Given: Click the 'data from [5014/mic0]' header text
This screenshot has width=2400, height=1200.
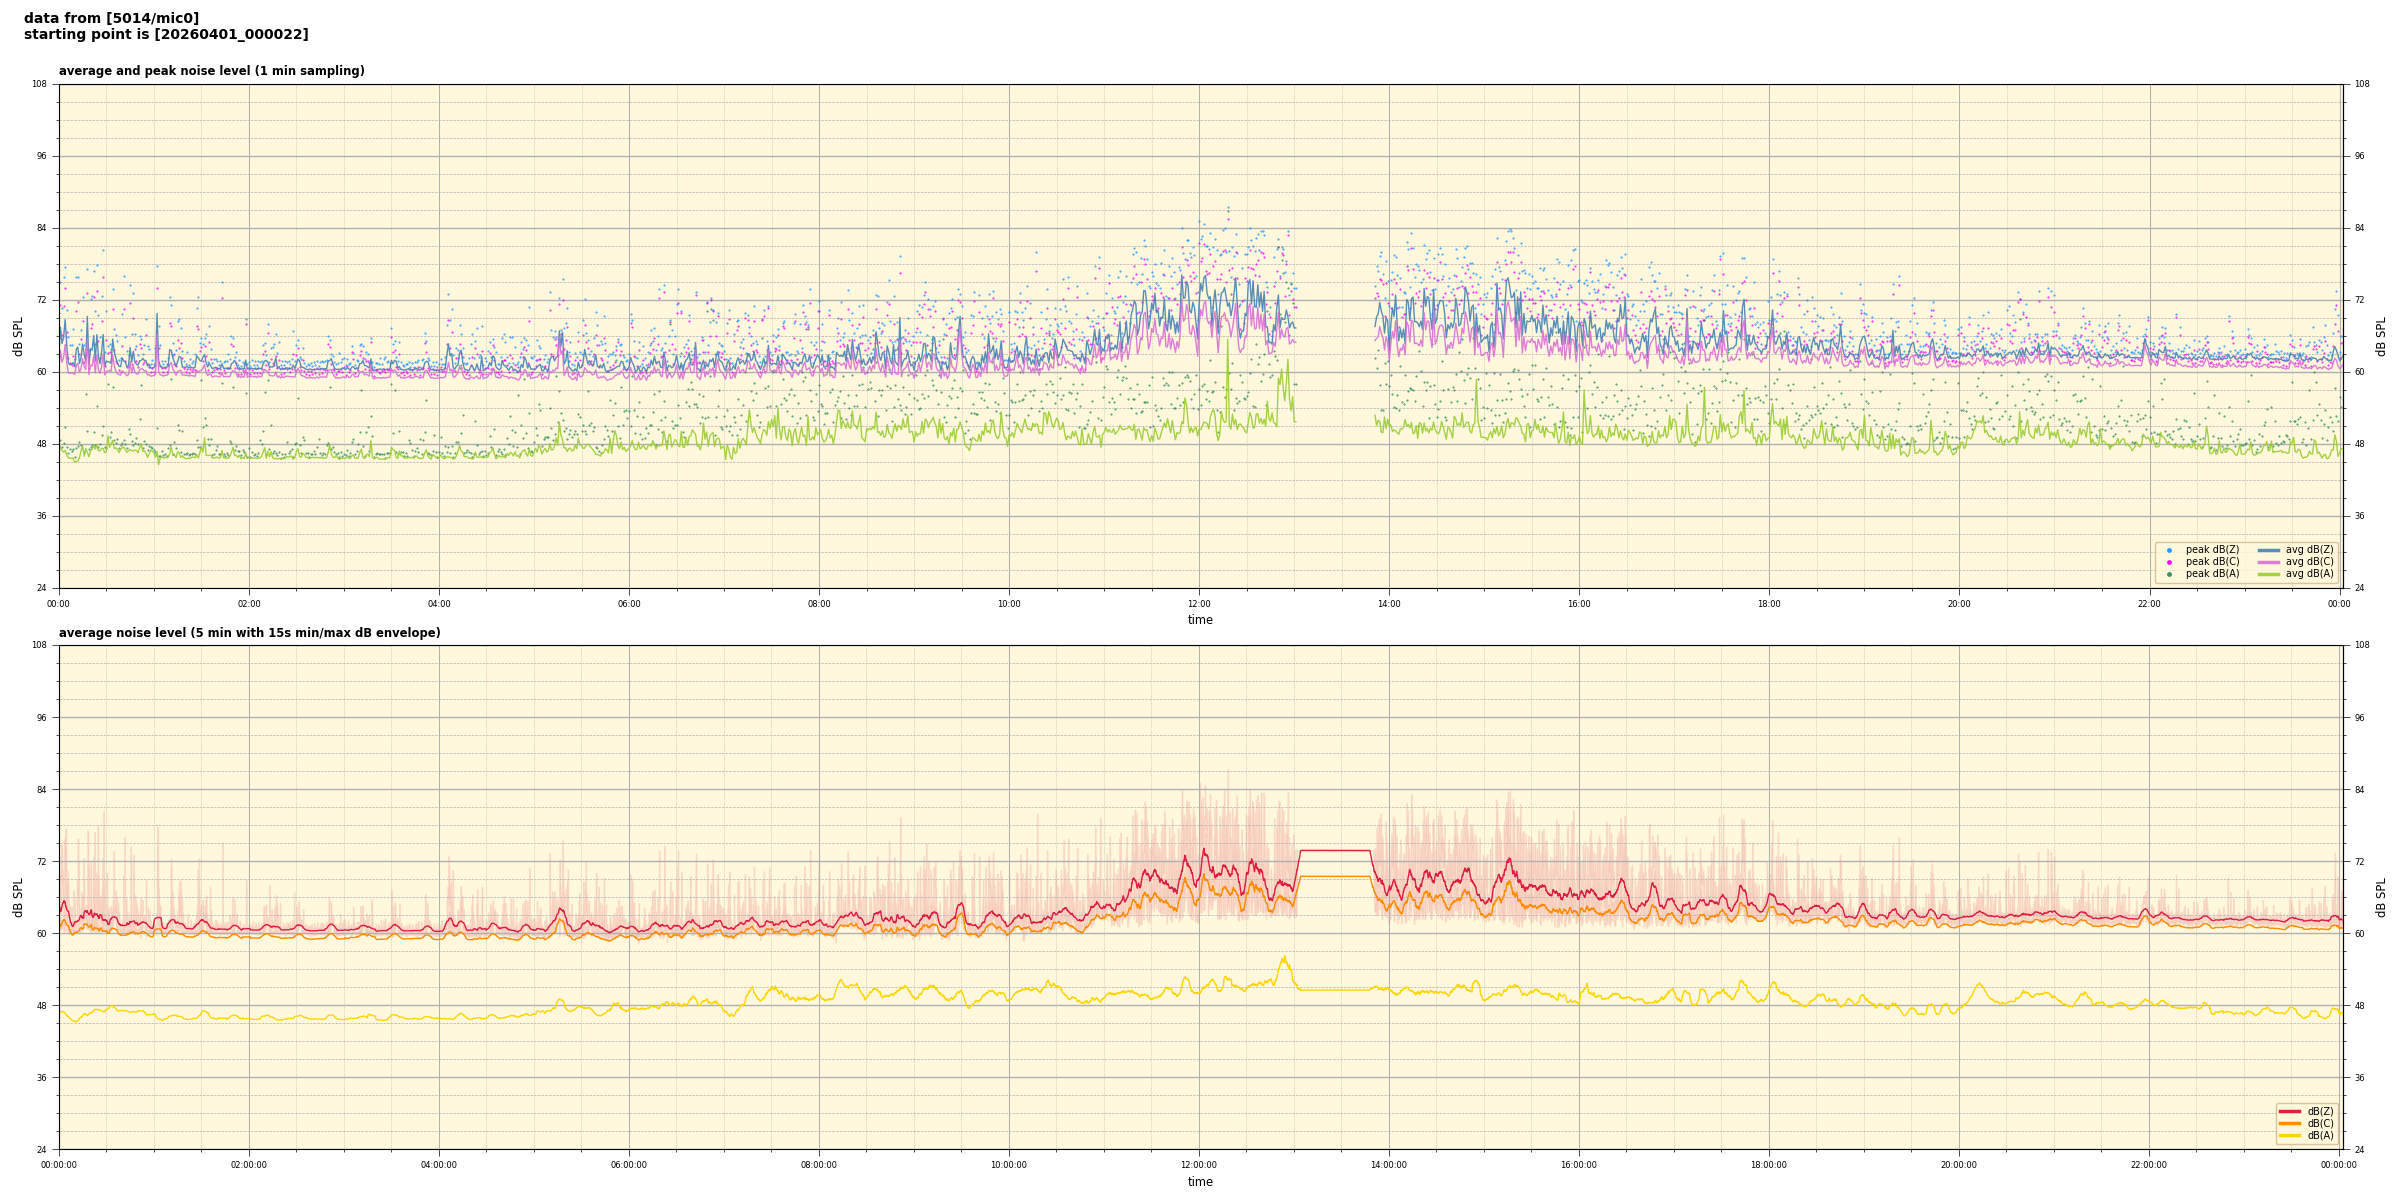Looking at the screenshot, I should 111,18.
